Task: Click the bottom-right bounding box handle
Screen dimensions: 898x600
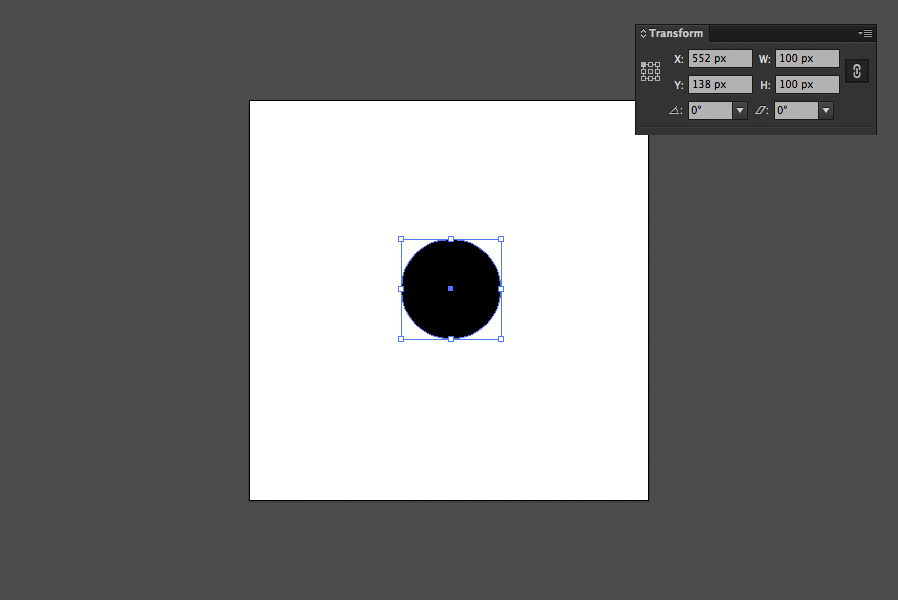Action: click(501, 339)
